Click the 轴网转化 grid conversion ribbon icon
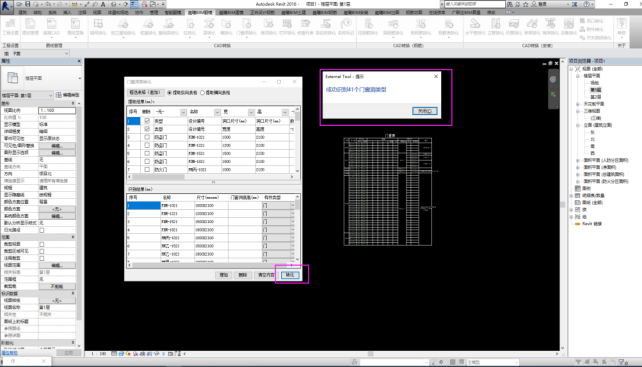This screenshot has height=367, width=642. [98, 27]
